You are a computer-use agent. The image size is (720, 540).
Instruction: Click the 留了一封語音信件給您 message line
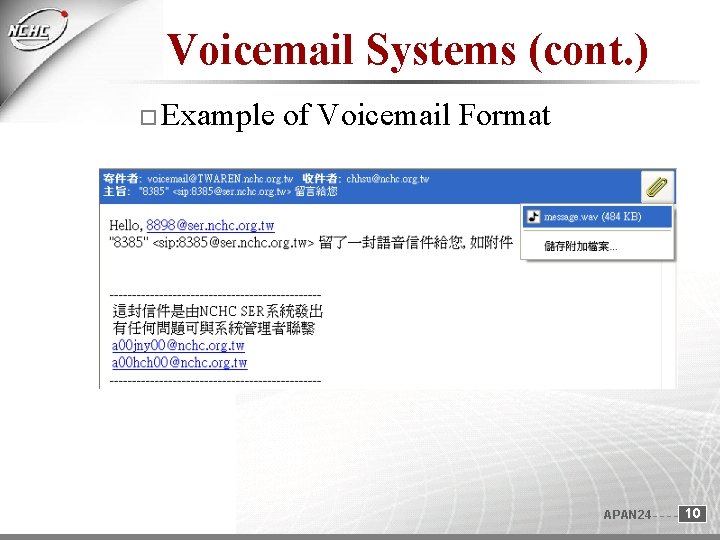click(311, 242)
